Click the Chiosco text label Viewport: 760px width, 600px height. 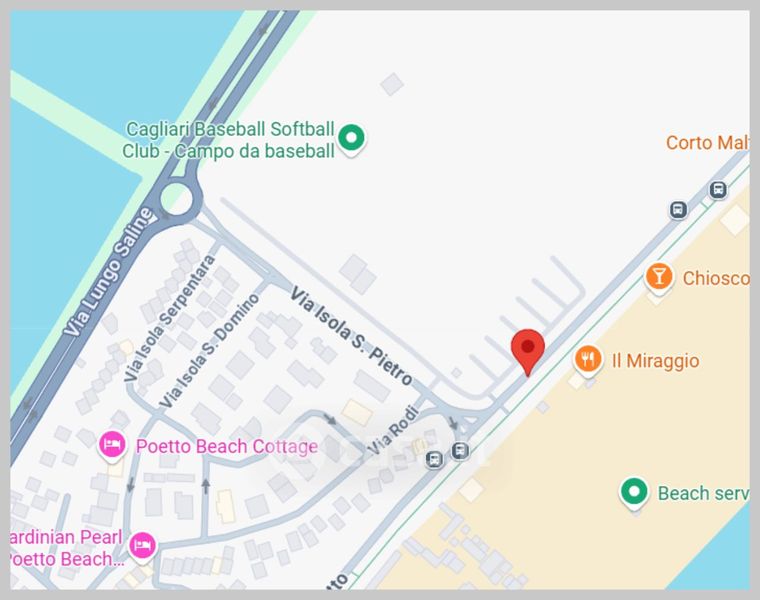pos(716,278)
